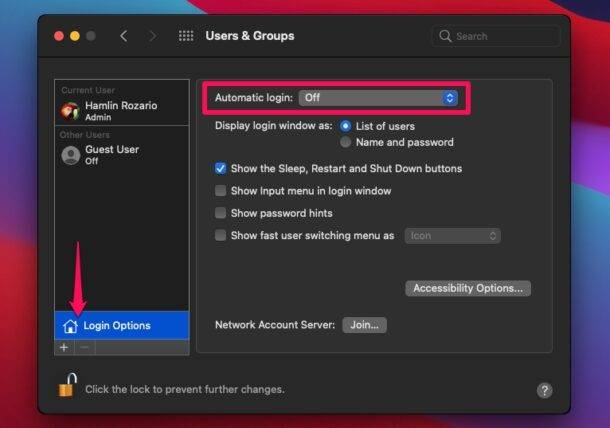Image resolution: width=610 pixels, height=428 pixels.
Task: Open the fast user switching Icon dropdown
Action: pos(452,236)
